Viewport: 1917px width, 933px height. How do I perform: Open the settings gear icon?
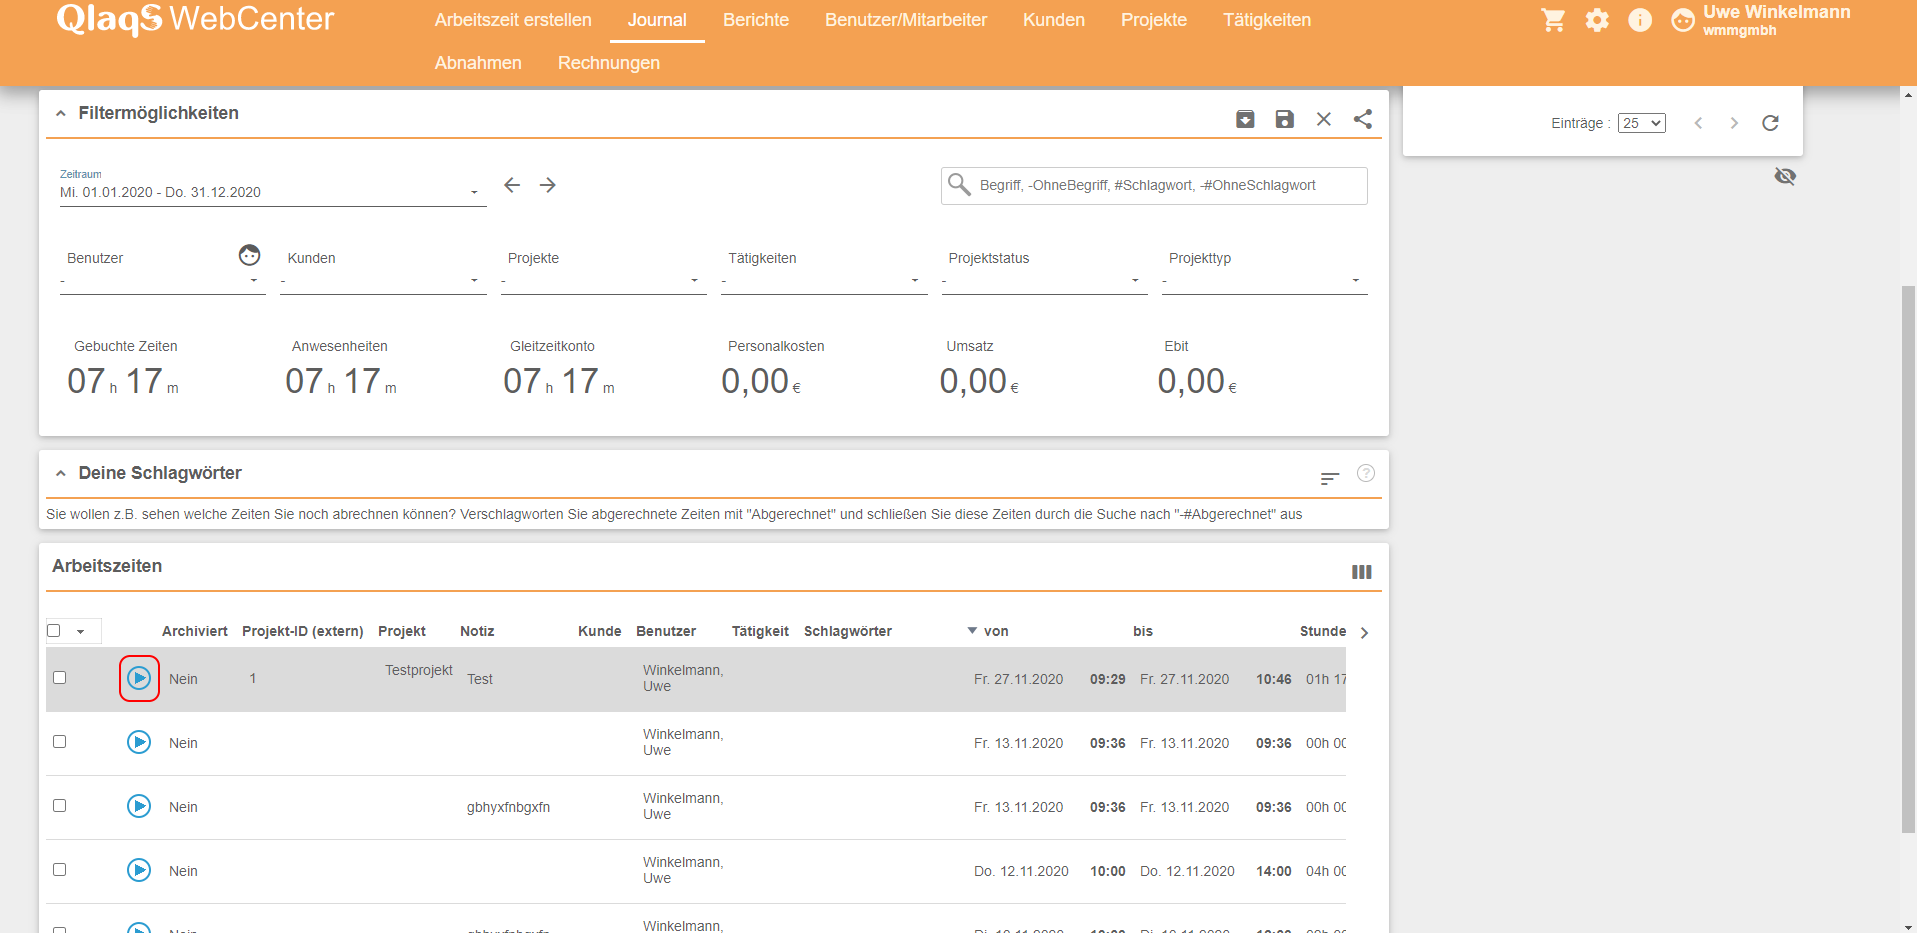point(1597,20)
